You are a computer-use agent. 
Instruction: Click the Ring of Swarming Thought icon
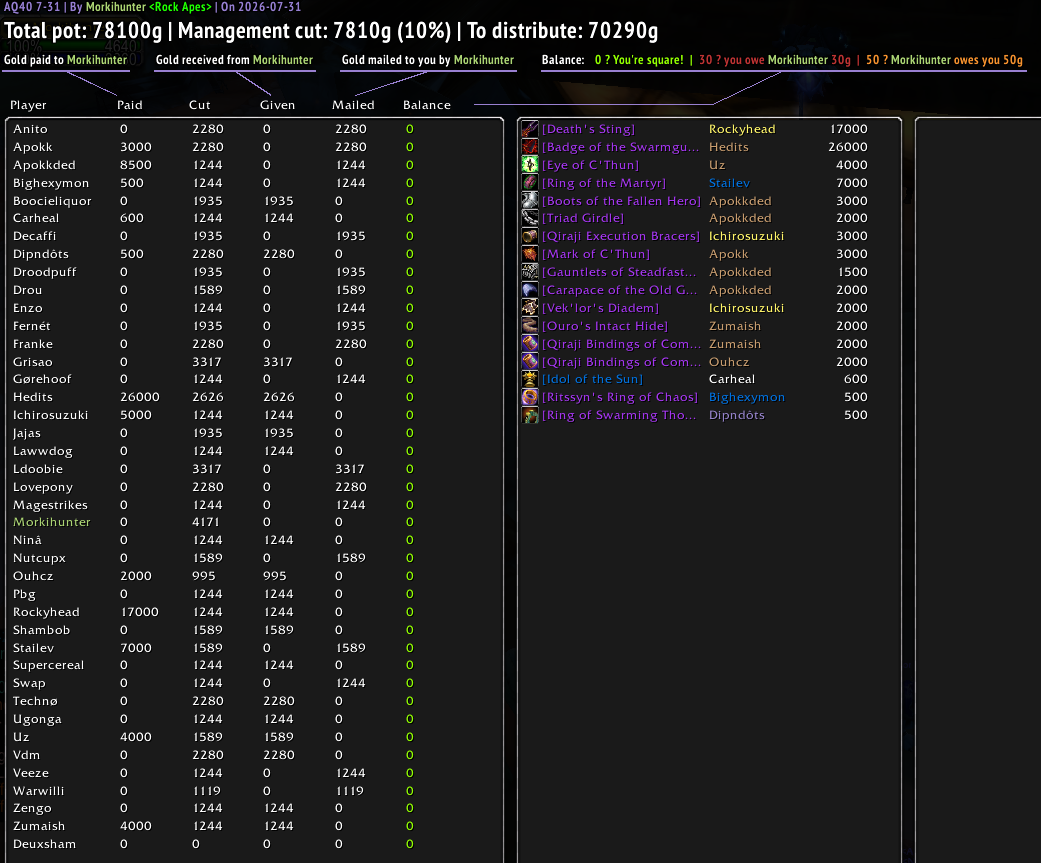point(530,415)
